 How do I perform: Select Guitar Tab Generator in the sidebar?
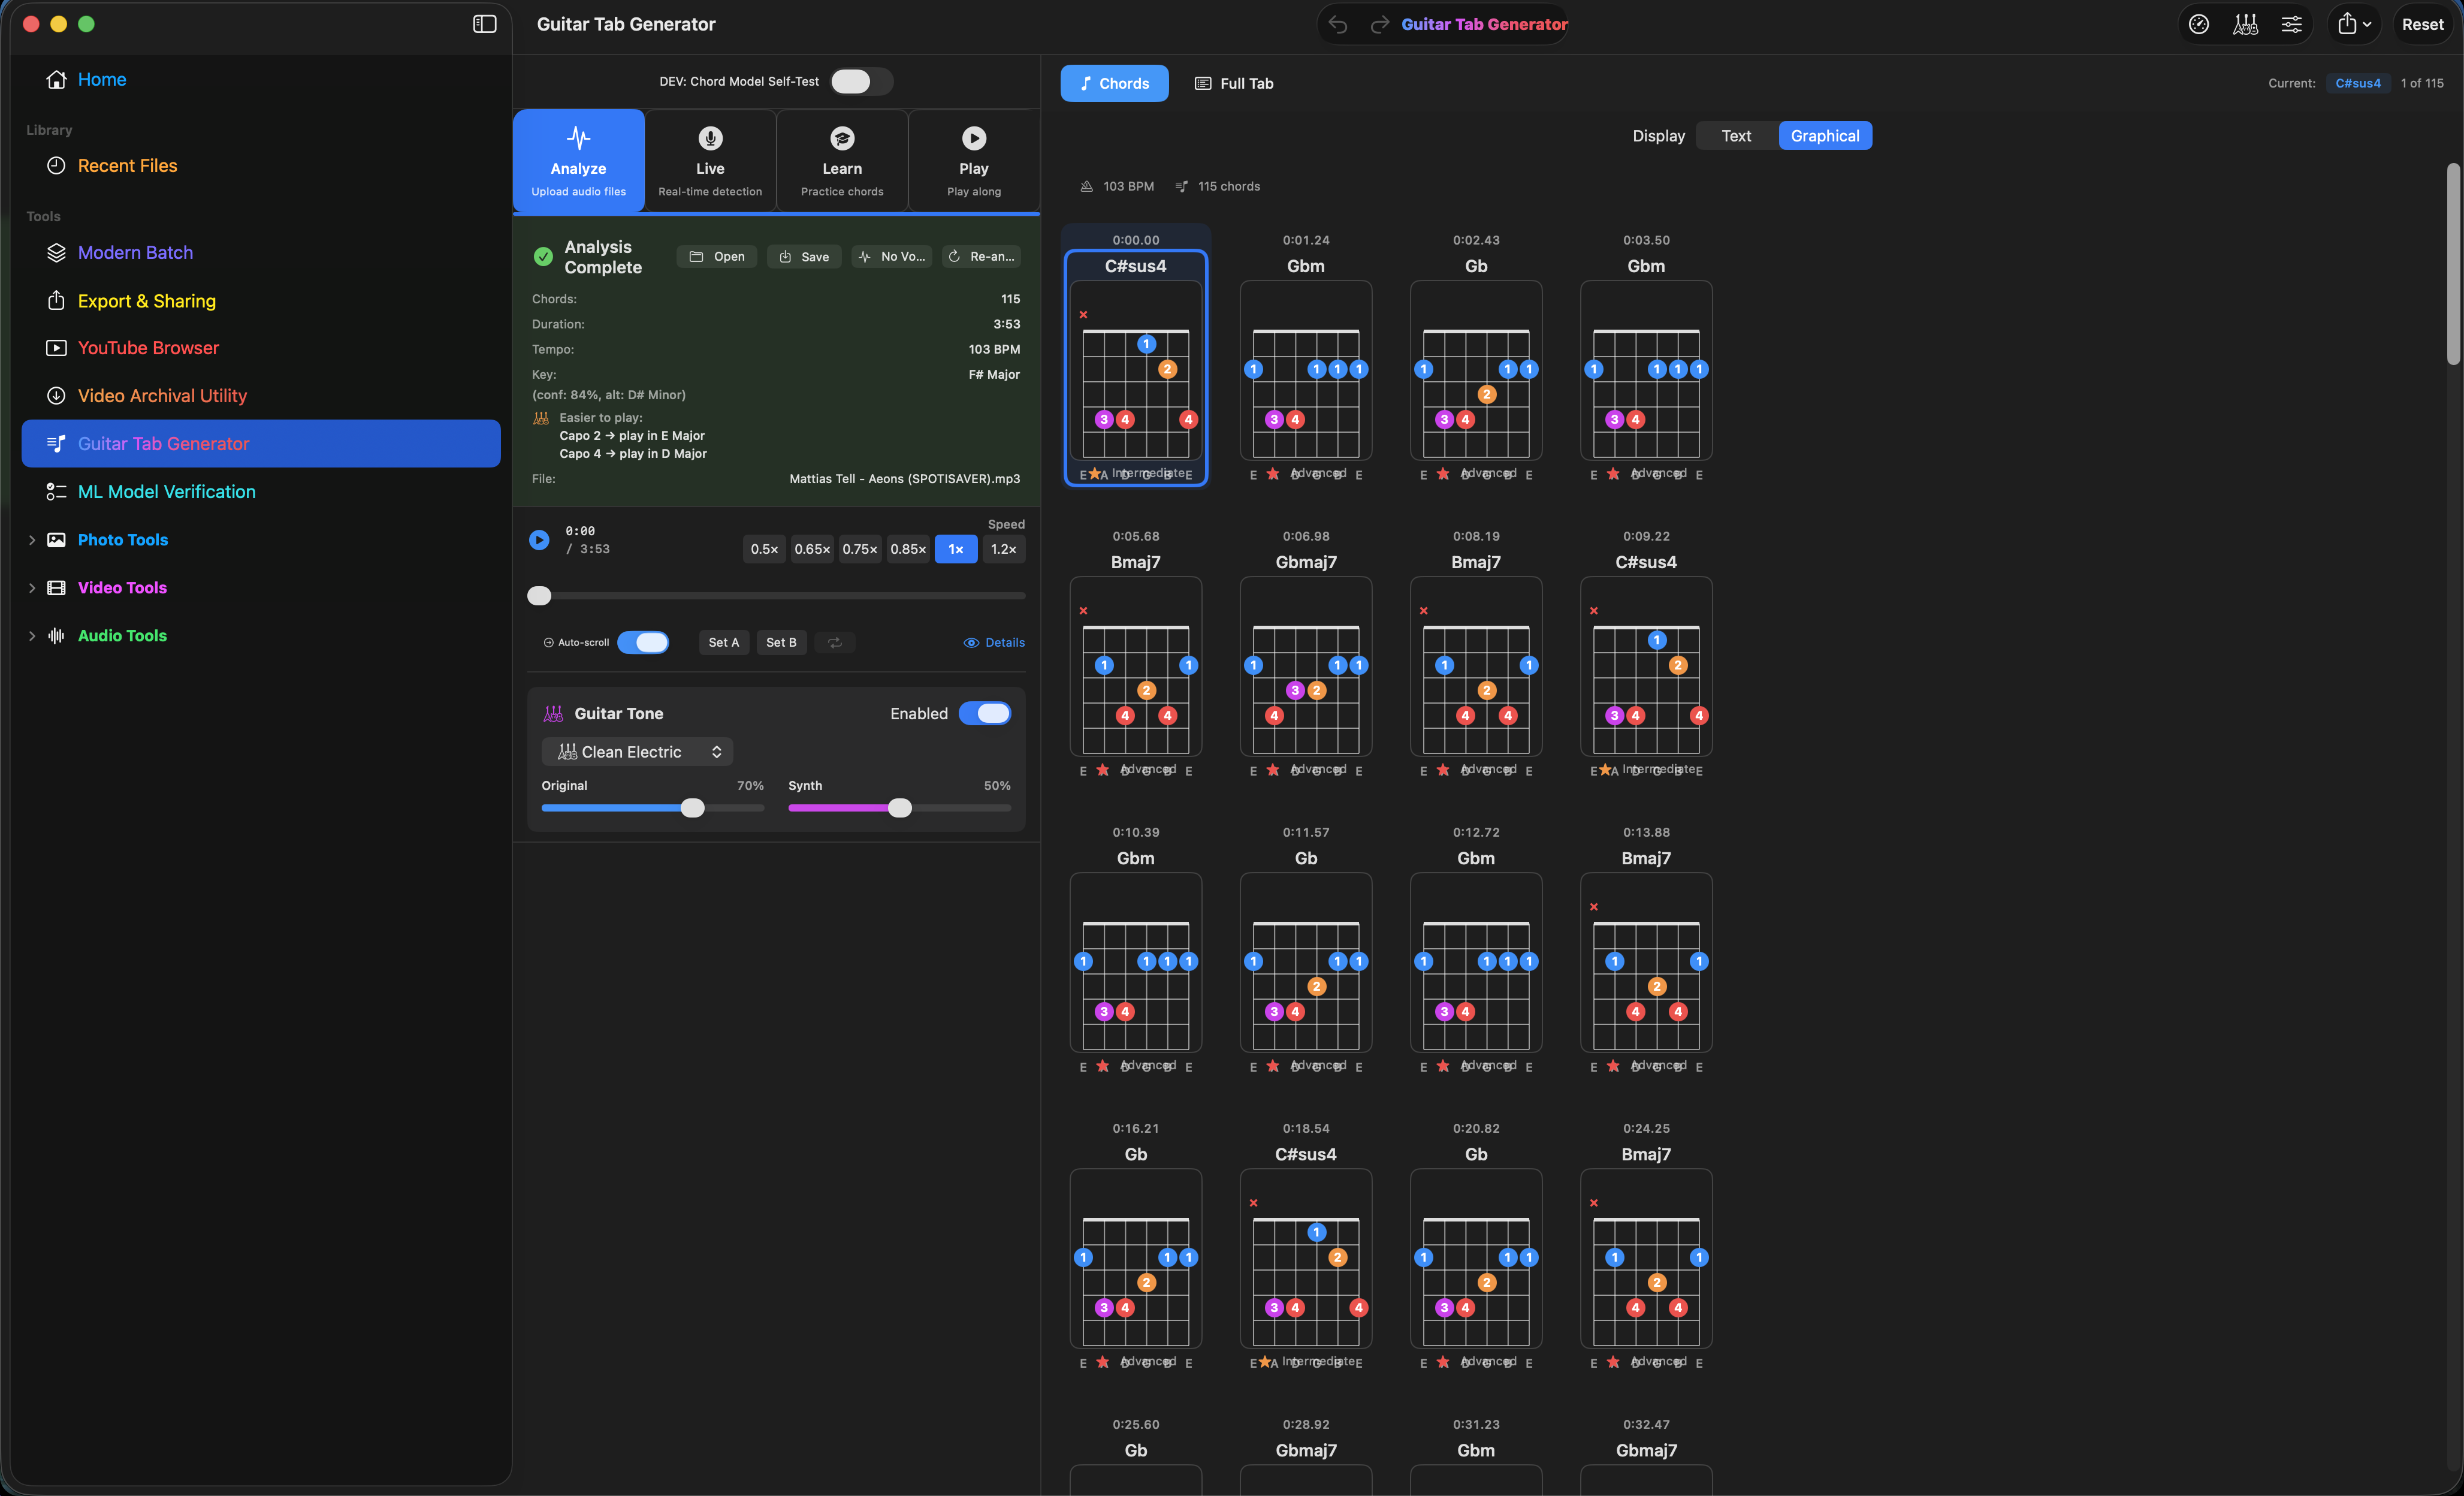261,443
